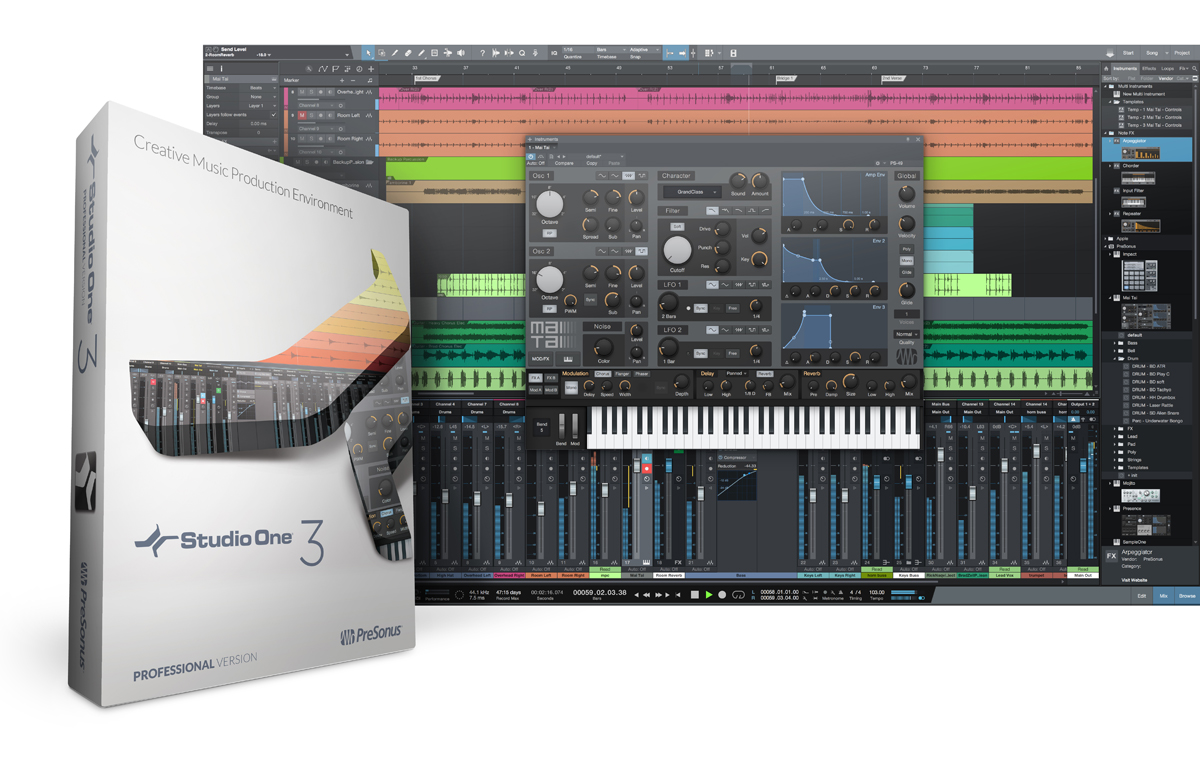Open the delay Panned mode dropdown
This screenshot has width=1200, height=773.
(x=737, y=373)
